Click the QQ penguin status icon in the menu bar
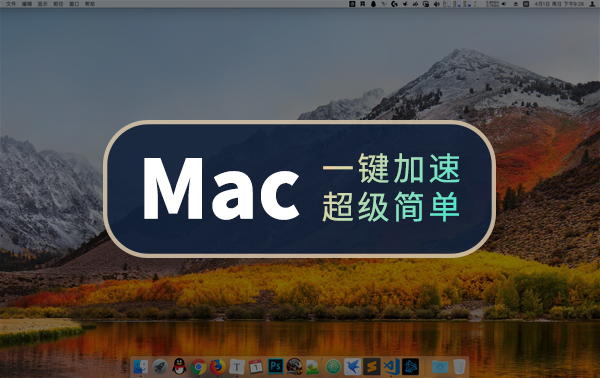600x378 pixels. point(373,4)
